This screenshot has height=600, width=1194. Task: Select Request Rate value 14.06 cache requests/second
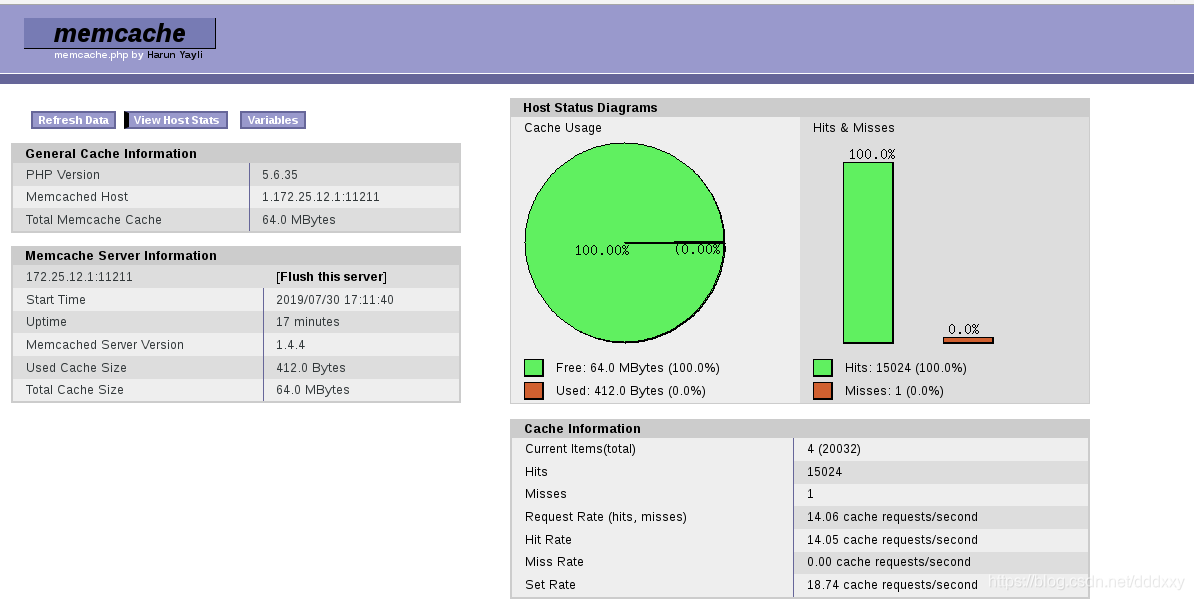(892, 516)
